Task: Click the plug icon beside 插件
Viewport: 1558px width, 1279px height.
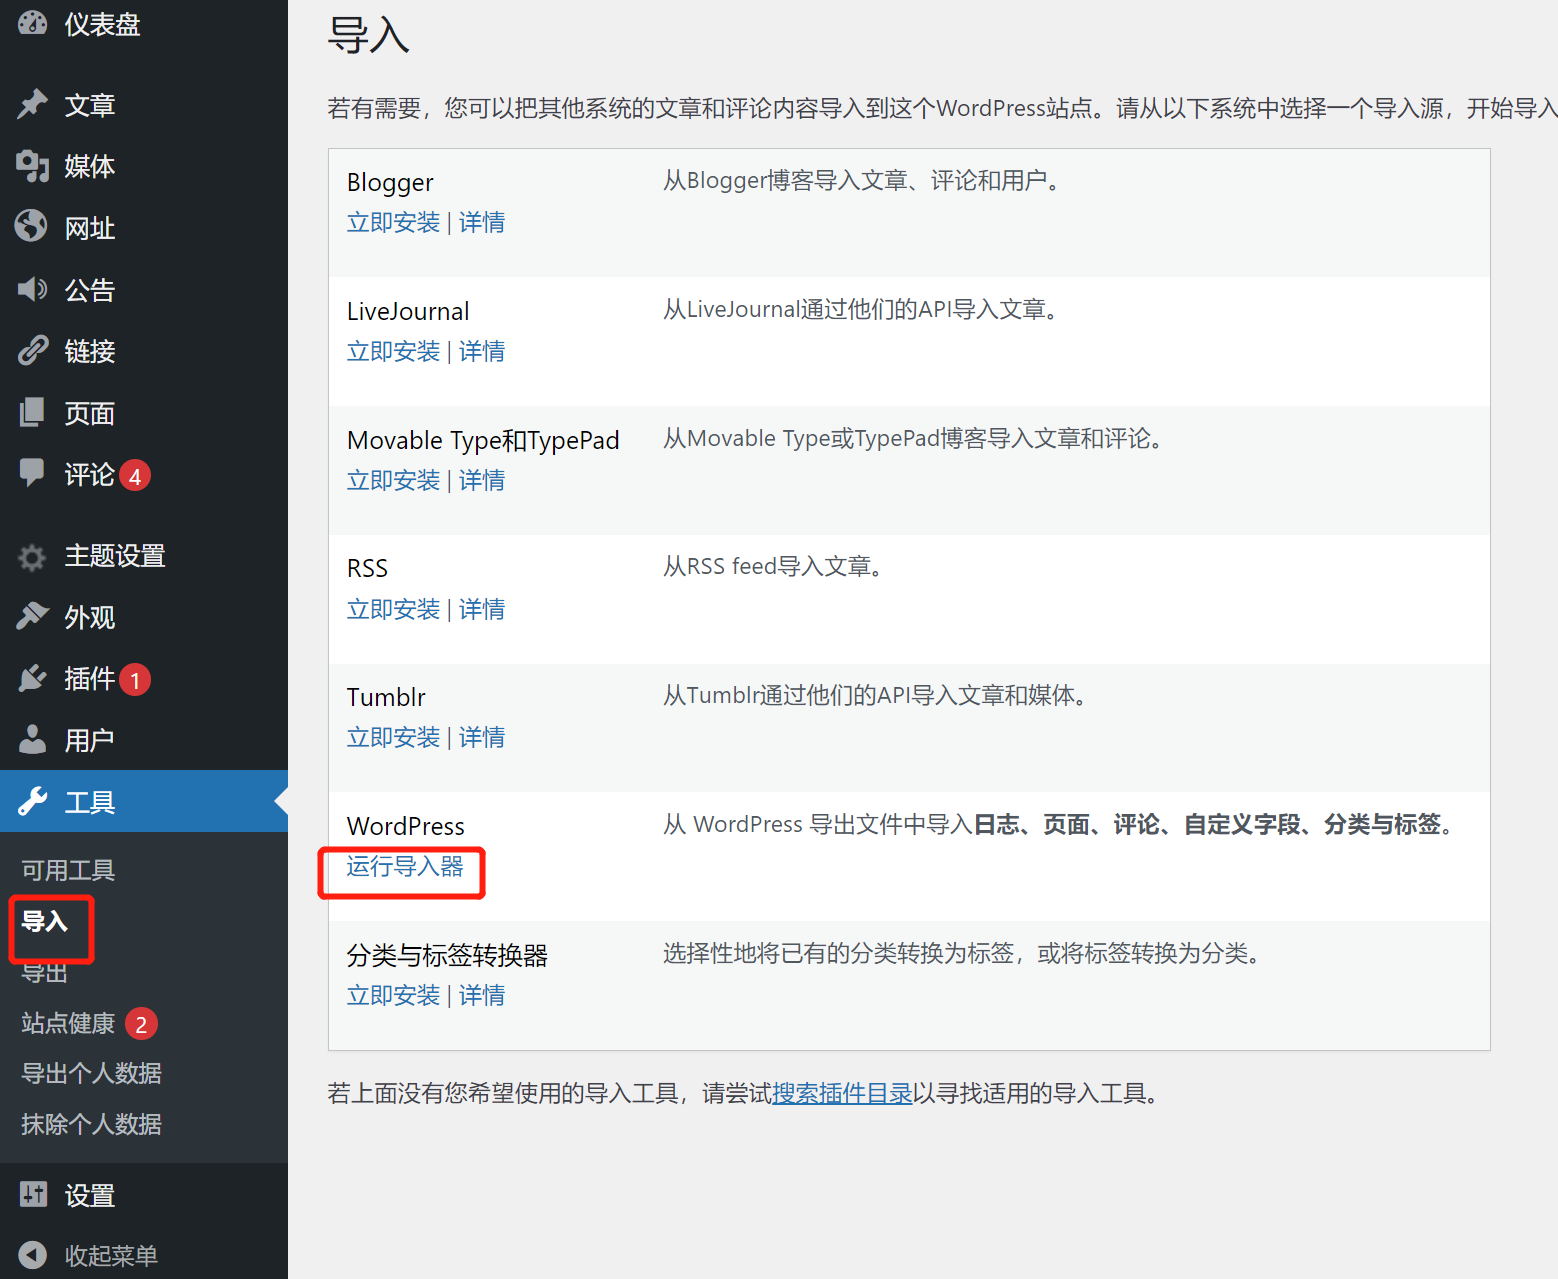Action: 32,679
